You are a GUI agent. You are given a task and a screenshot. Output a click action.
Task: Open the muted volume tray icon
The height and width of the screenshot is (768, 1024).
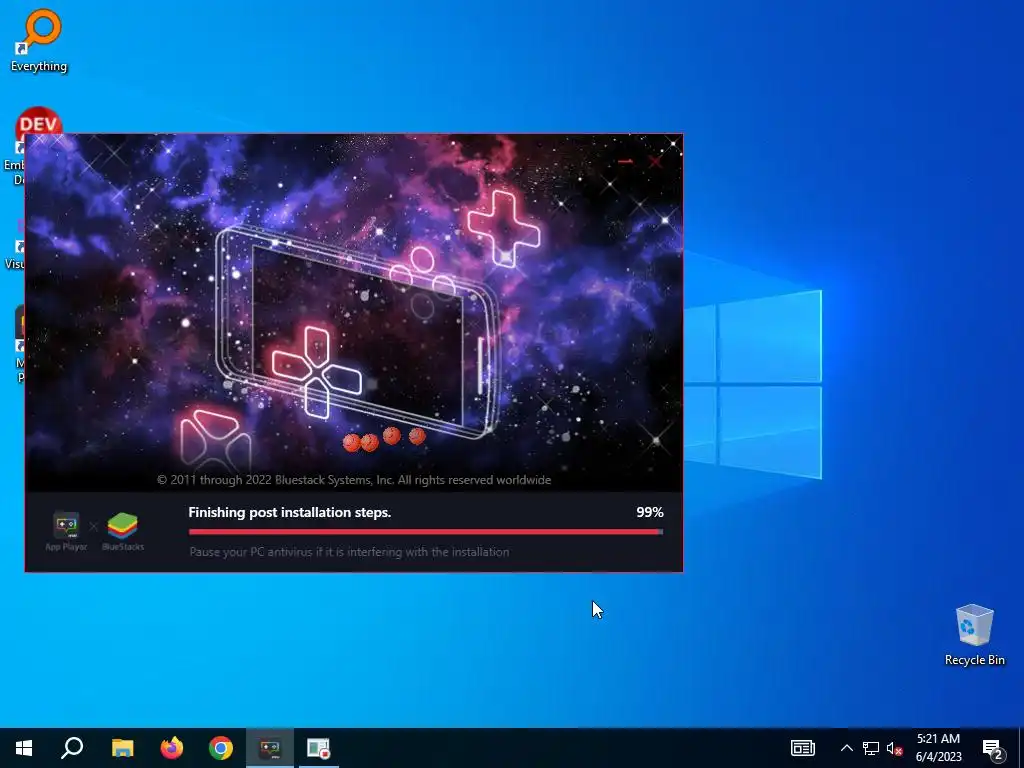point(895,748)
